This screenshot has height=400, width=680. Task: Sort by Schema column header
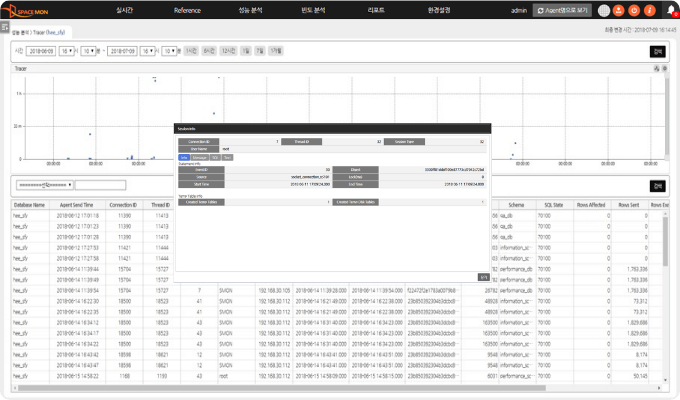pos(516,205)
